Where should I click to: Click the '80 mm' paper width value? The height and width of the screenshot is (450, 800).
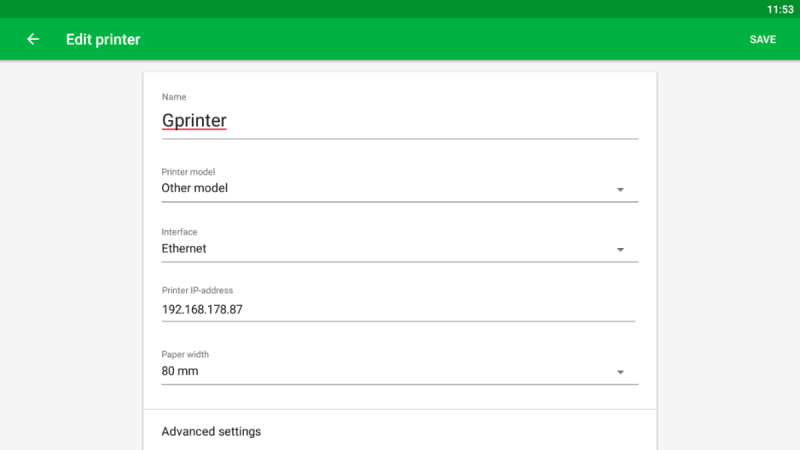point(181,371)
